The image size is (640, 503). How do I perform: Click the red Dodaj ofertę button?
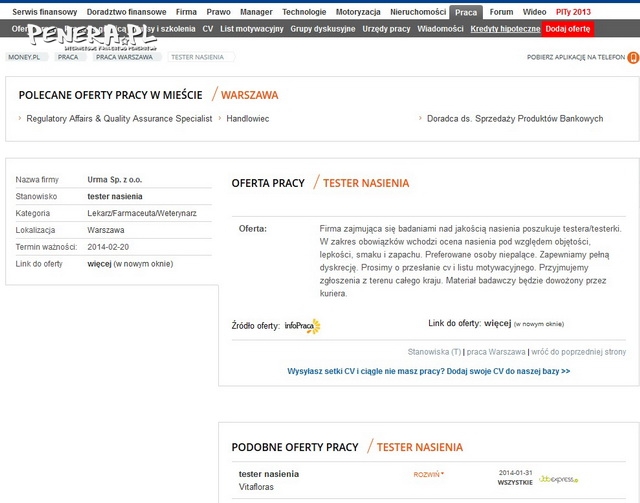[x=568, y=29]
